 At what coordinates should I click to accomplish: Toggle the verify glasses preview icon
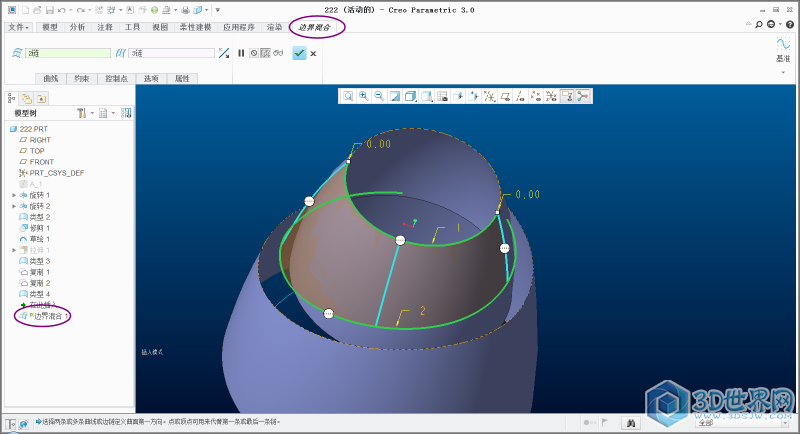coord(278,53)
